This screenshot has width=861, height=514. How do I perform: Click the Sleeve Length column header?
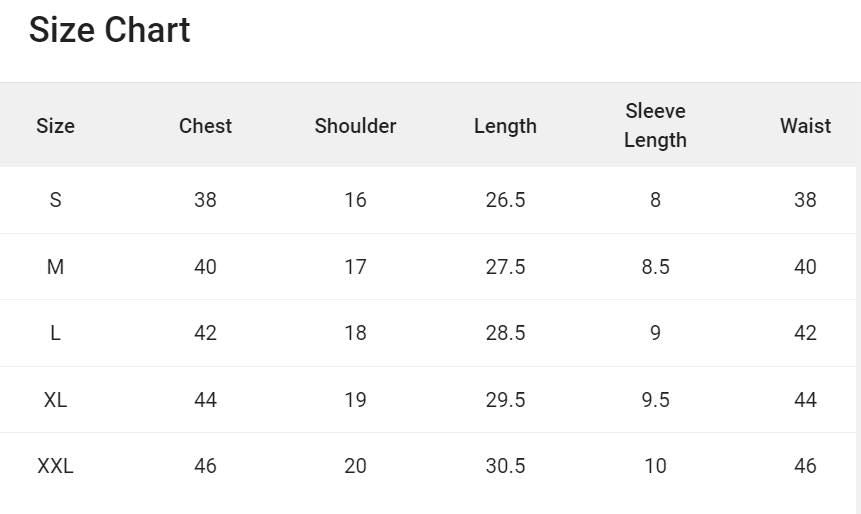(x=655, y=126)
